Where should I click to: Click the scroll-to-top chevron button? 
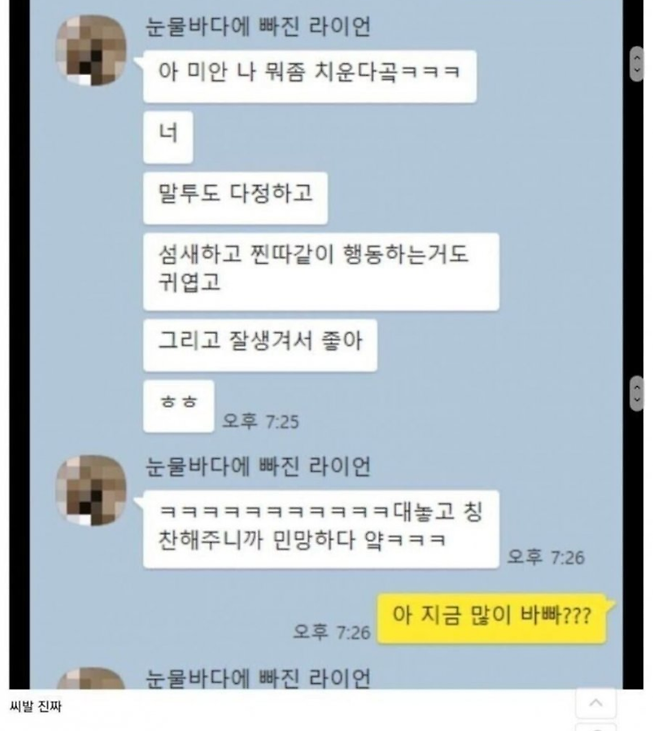pos(596,703)
